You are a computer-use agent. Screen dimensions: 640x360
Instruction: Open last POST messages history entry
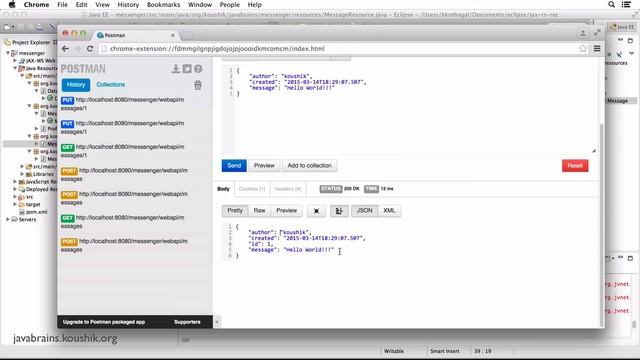point(124,245)
